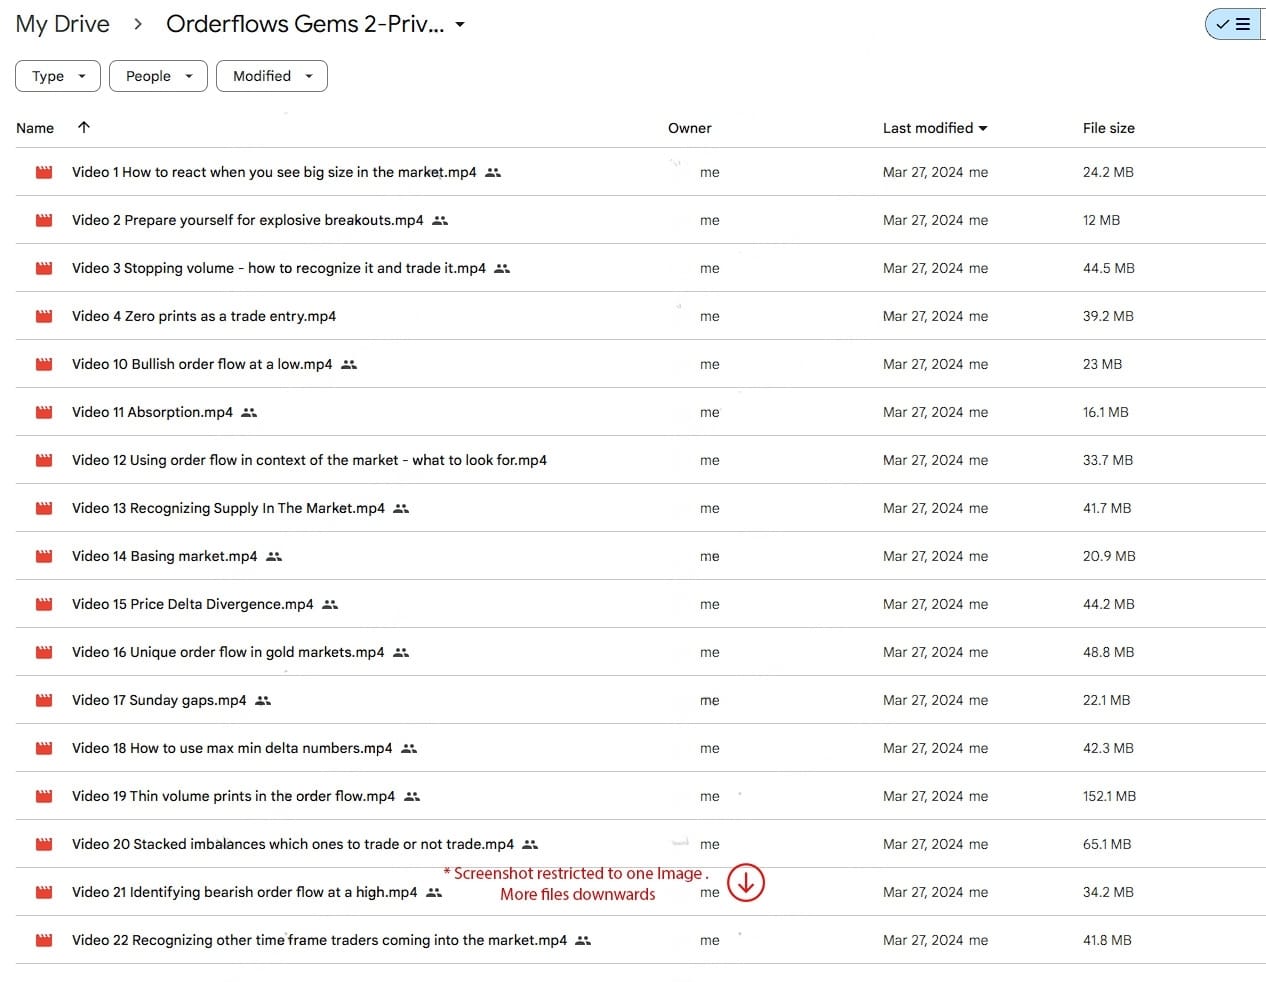Screen dimensions: 1266x982
Task: Open Video 4 Zero prints file
Action: (x=204, y=316)
